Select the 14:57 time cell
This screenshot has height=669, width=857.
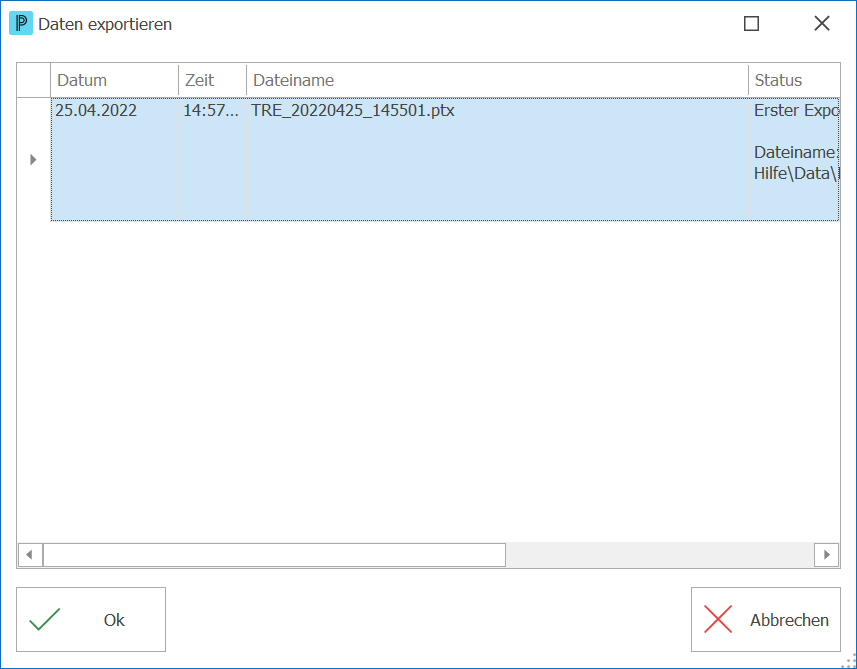click(213, 159)
